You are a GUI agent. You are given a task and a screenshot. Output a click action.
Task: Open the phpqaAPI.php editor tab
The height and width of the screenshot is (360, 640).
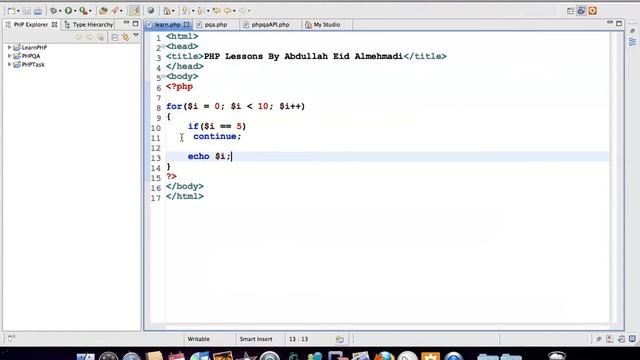(270, 25)
